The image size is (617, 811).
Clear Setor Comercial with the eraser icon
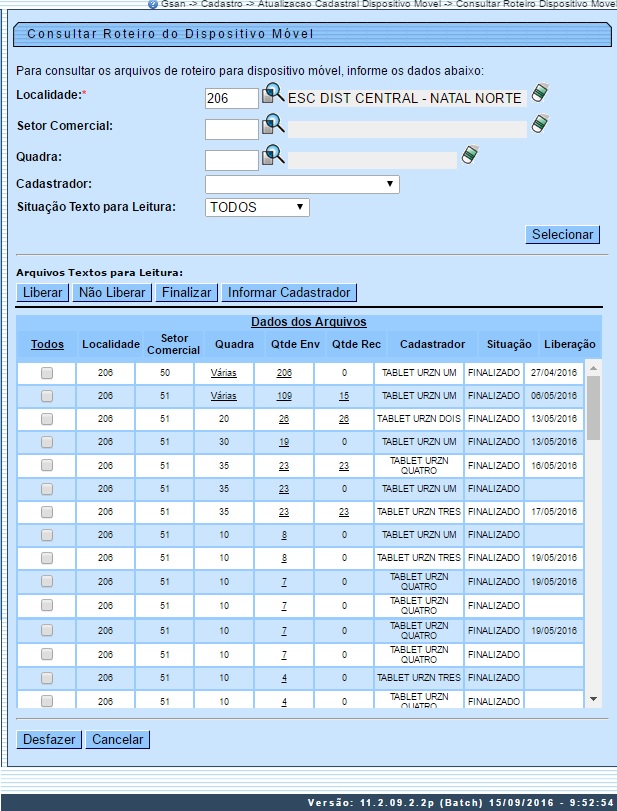540,125
